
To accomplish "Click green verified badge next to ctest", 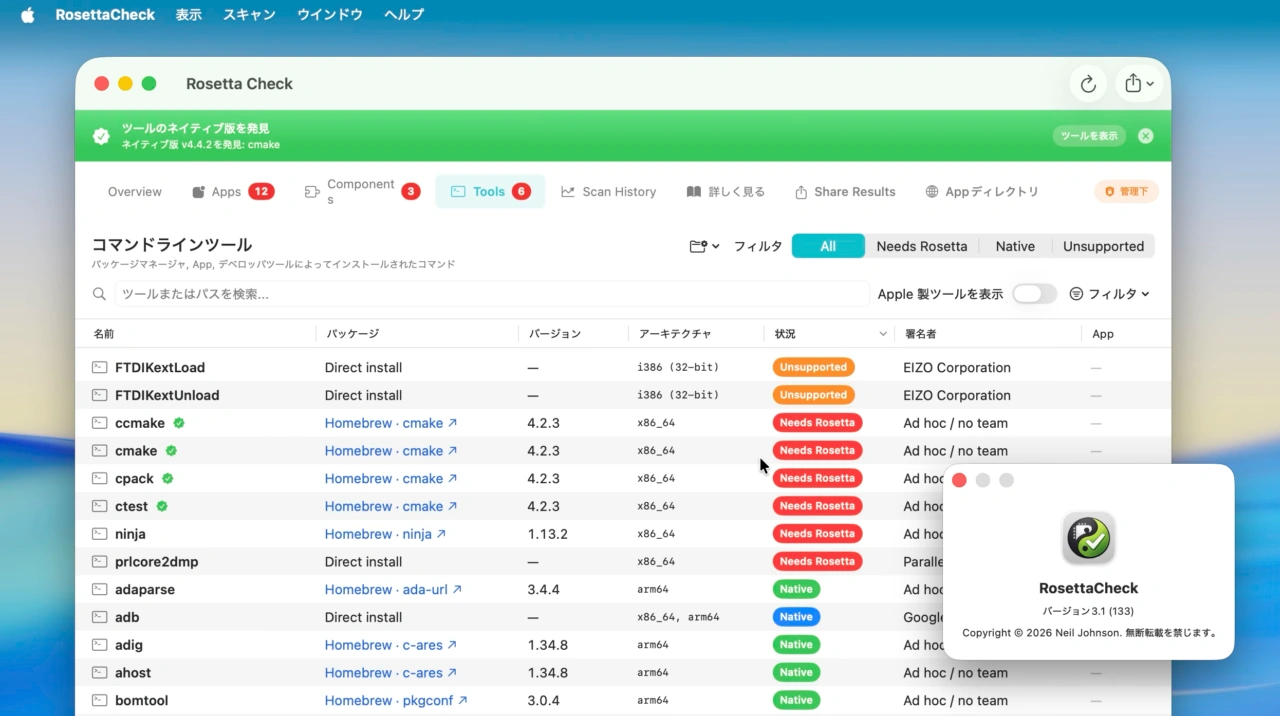I will pyautogui.click(x=162, y=506).
